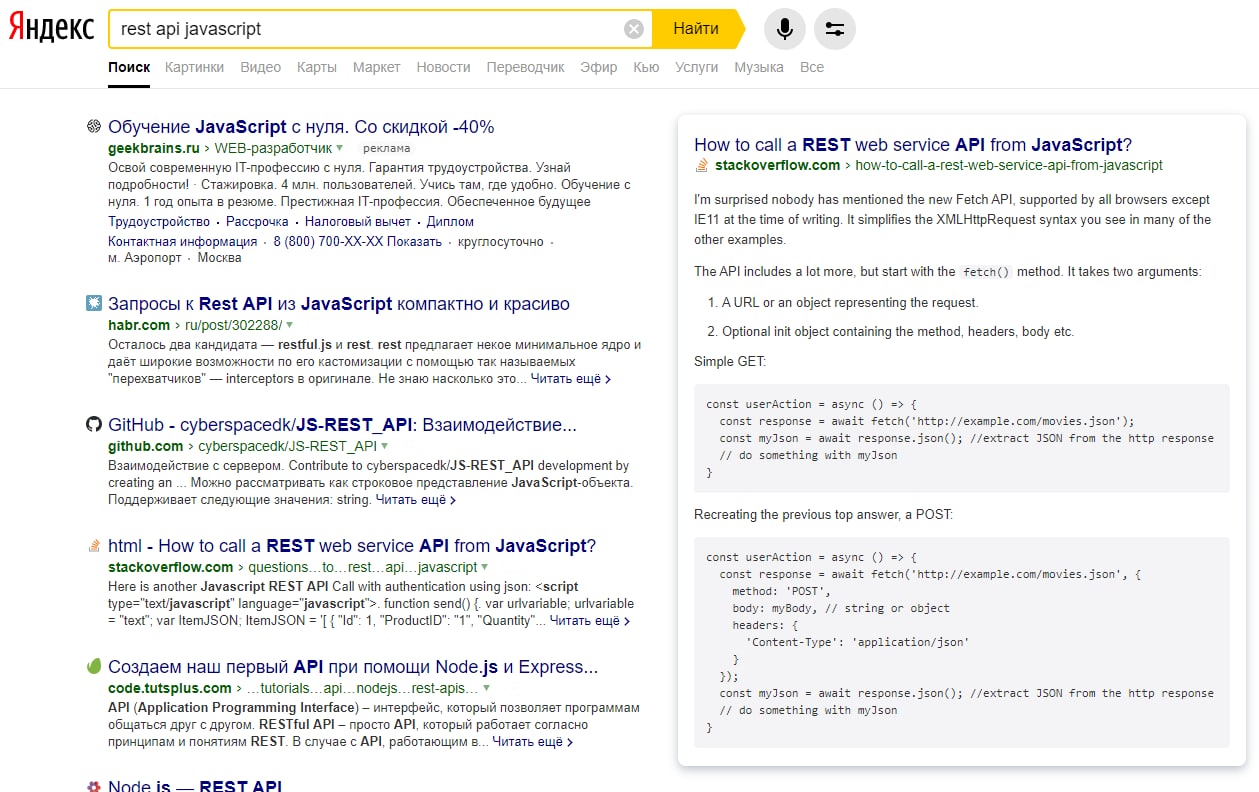Open the Трудоустройство sitelink
Image resolution: width=1259 pixels, height=792 pixels.
tap(159, 221)
